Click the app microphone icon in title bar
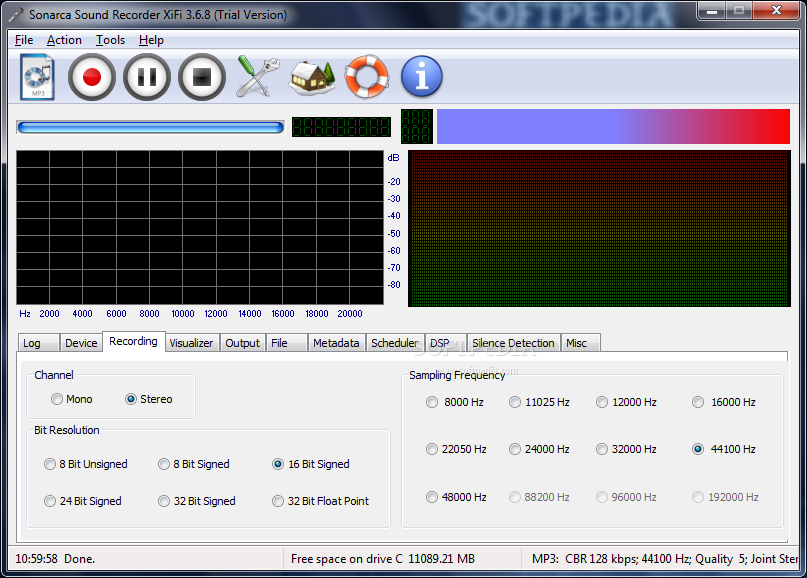Viewport: 807px width, 578px height. (16, 14)
